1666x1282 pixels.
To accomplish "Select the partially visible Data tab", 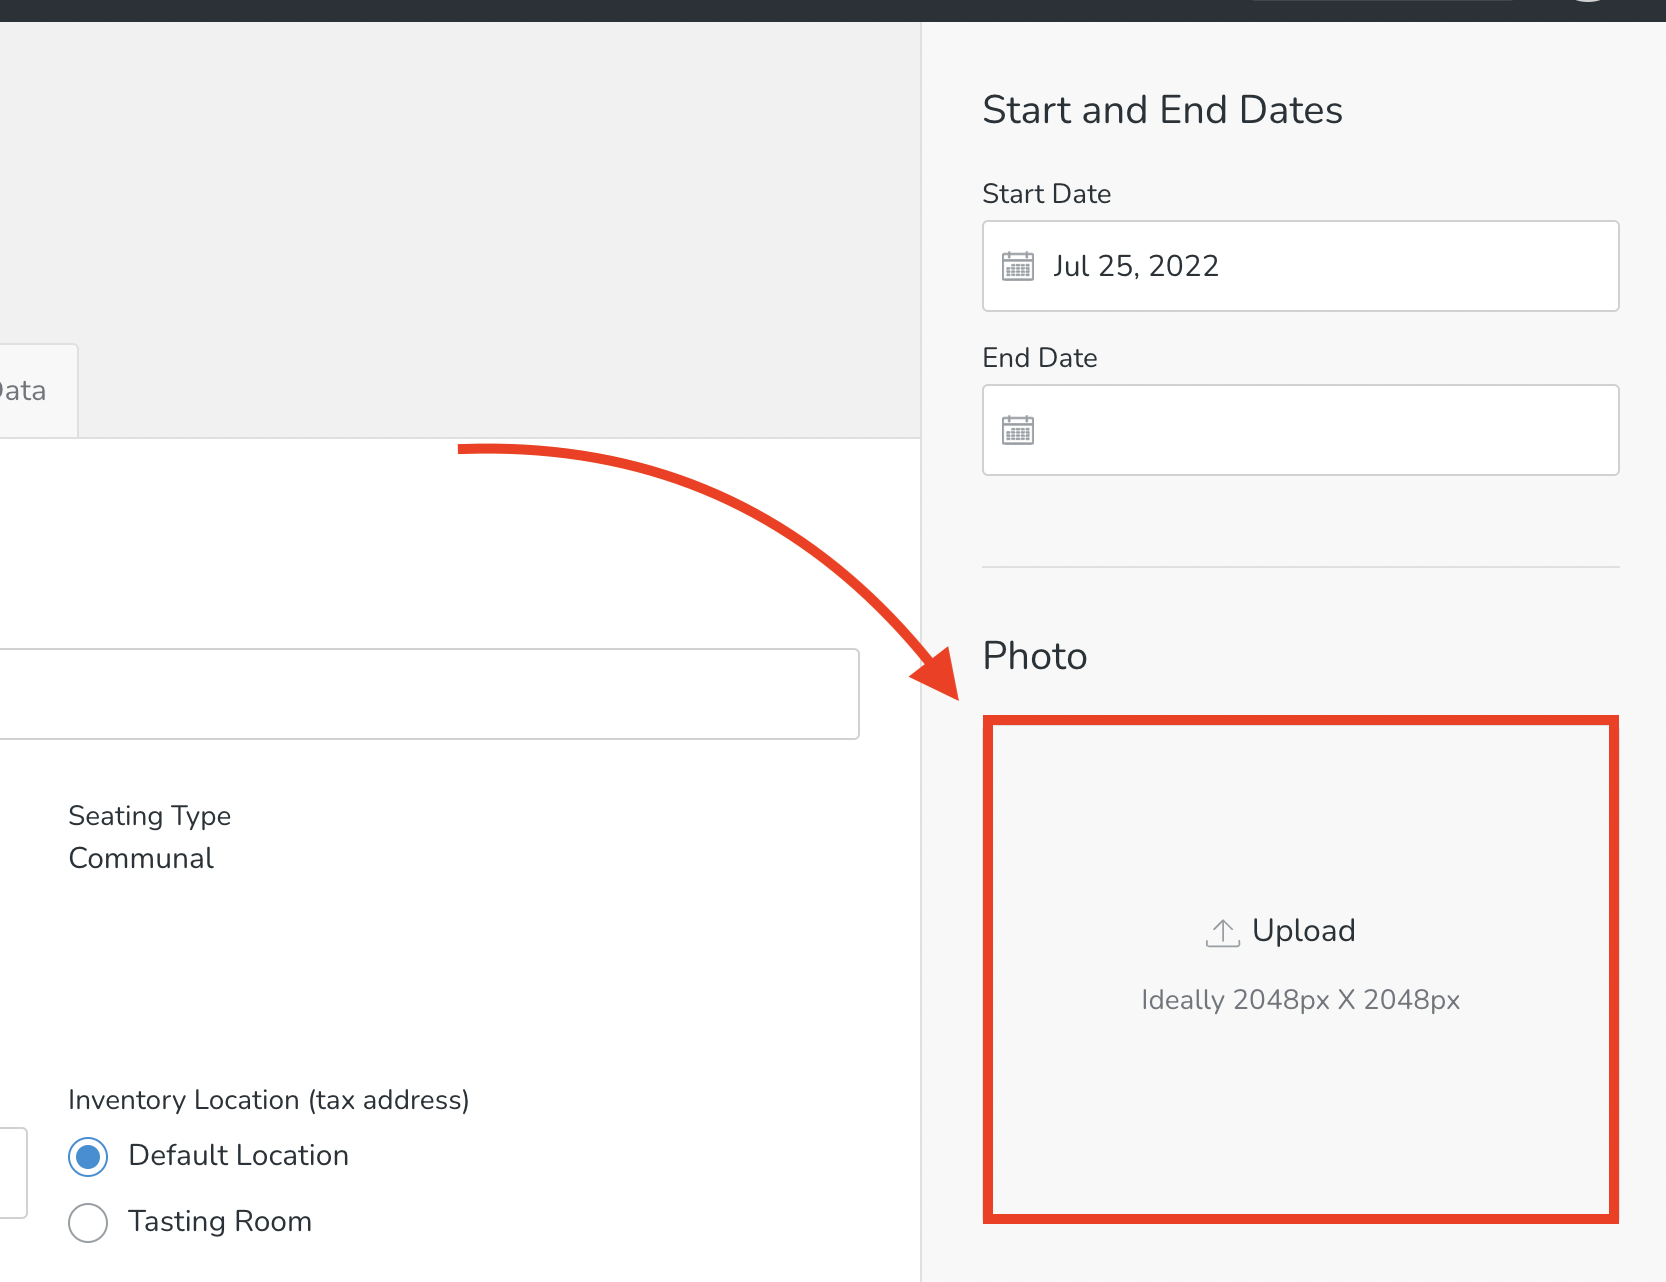I will click(x=25, y=390).
